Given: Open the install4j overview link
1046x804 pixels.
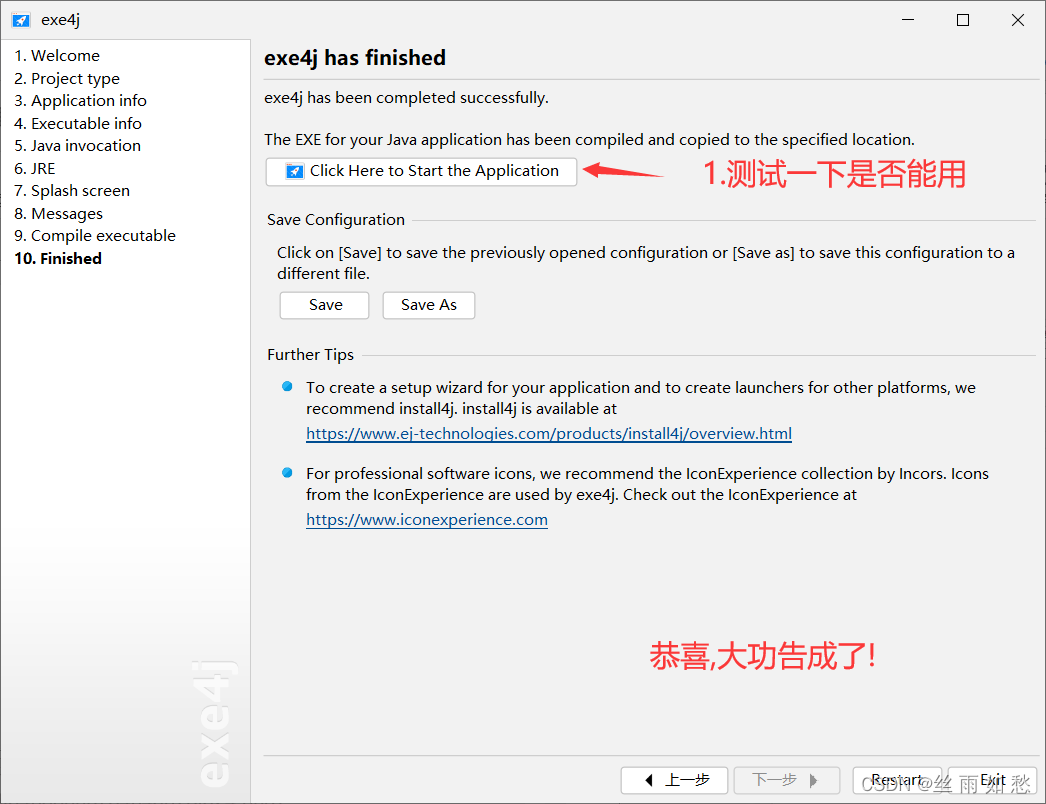Looking at the screenshot, I should click(x=548, y=434).
